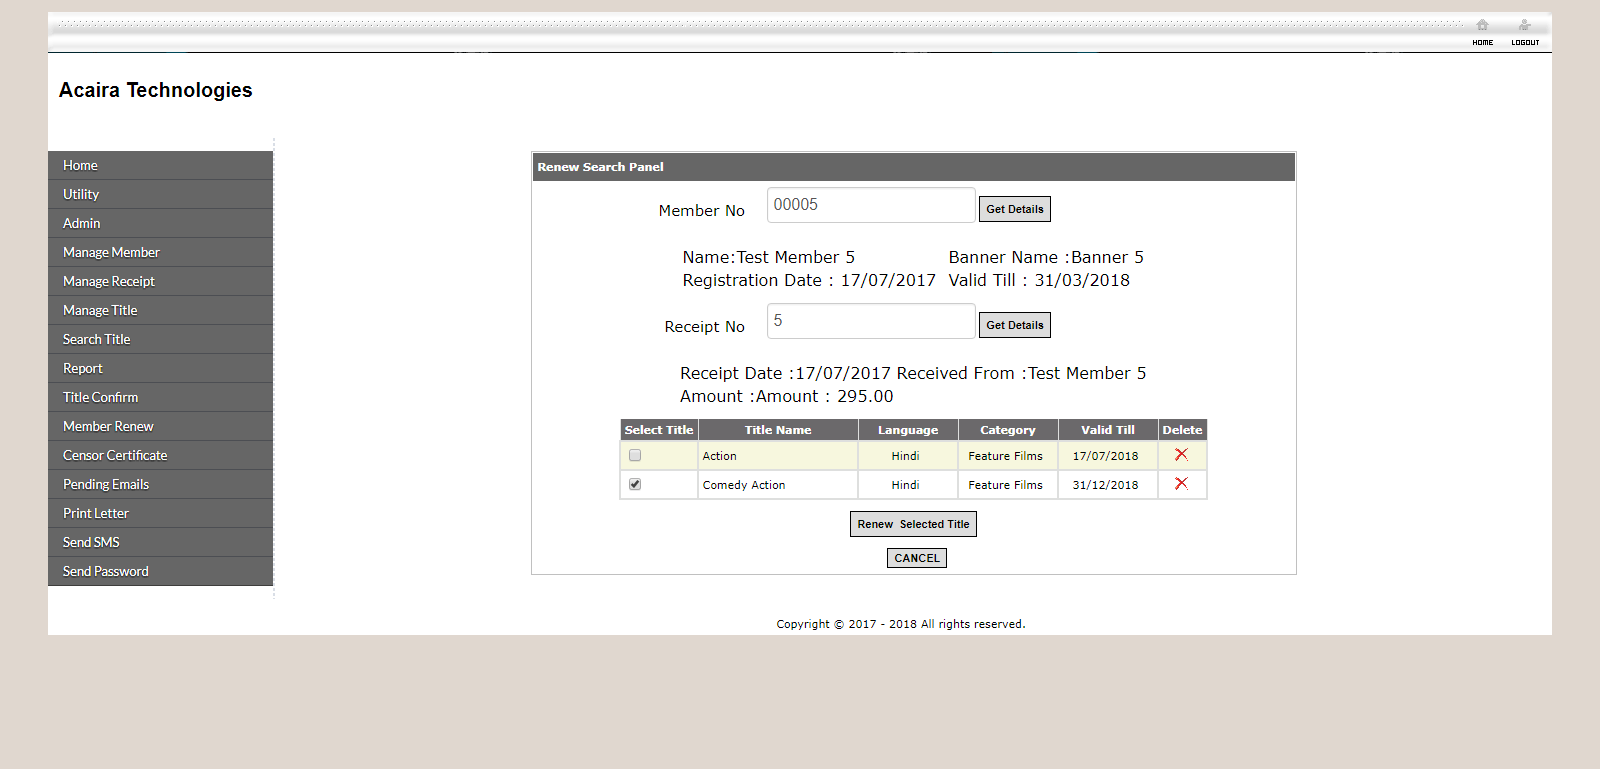Click Get Details next to Receipt No
1600x769 pixels.
click(1014, 325)
